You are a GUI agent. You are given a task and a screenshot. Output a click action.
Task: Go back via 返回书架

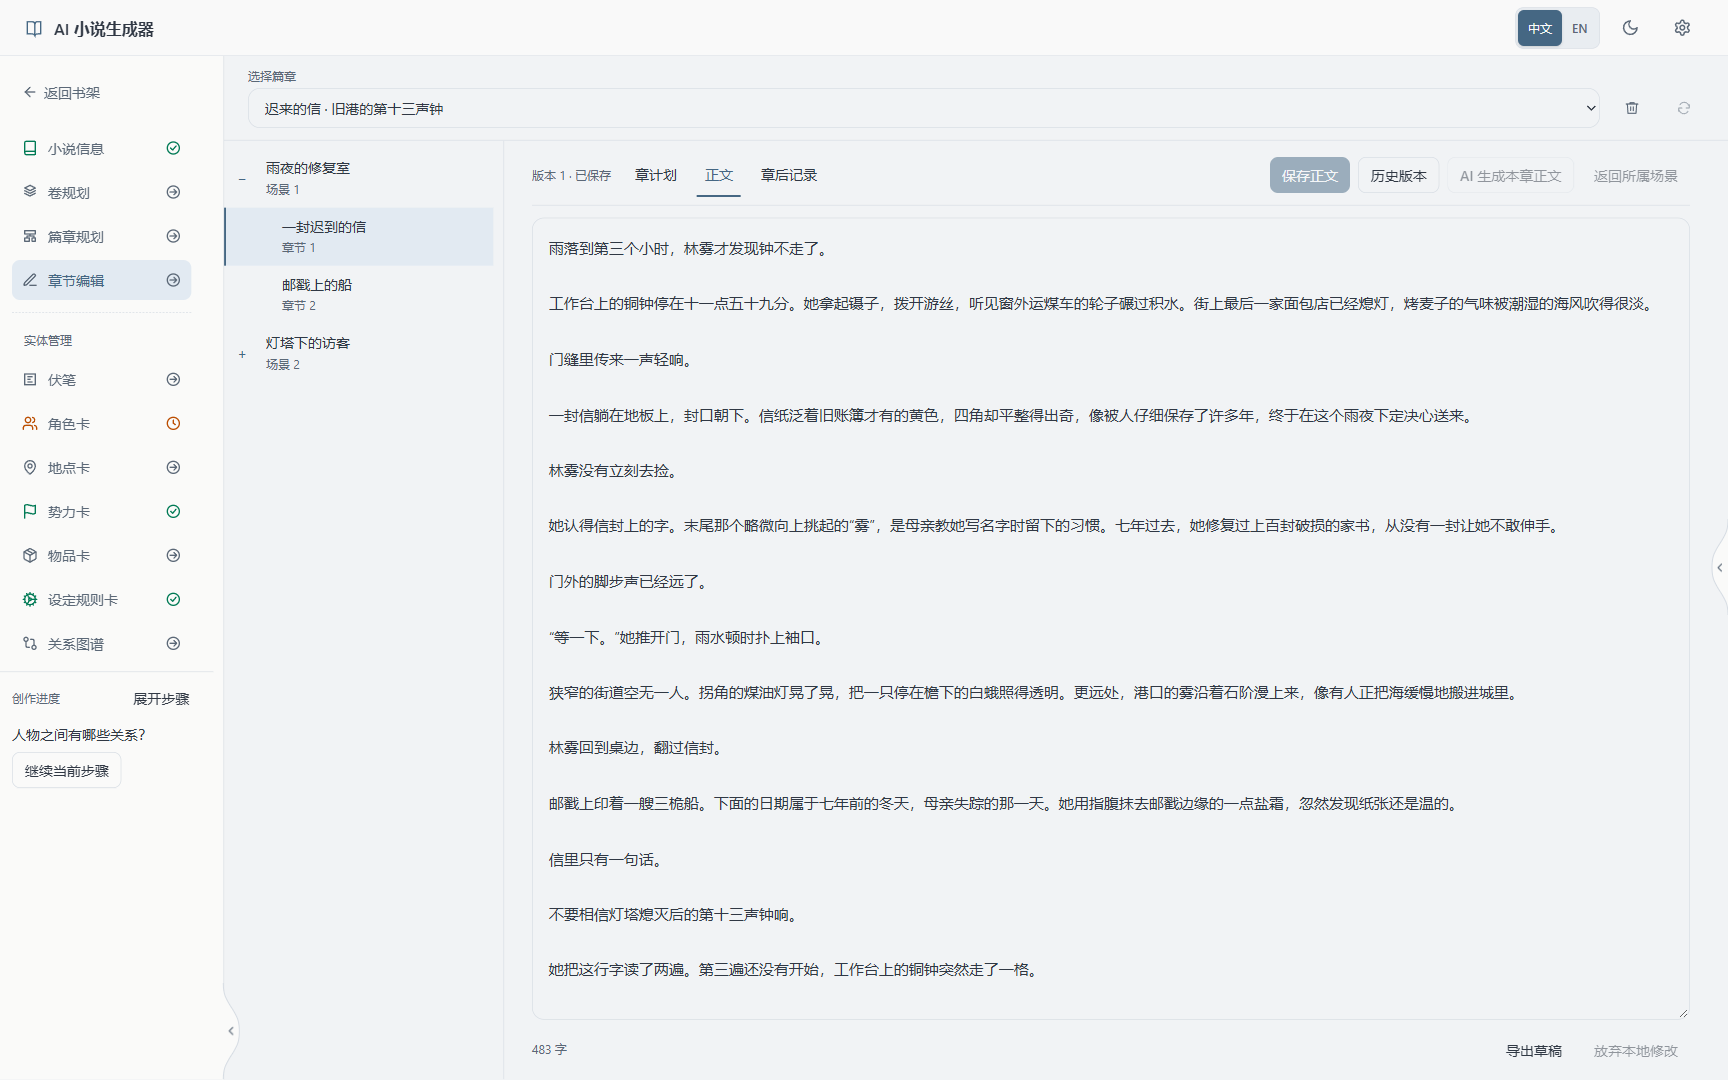pyautogui.click(x=62, y=93)
